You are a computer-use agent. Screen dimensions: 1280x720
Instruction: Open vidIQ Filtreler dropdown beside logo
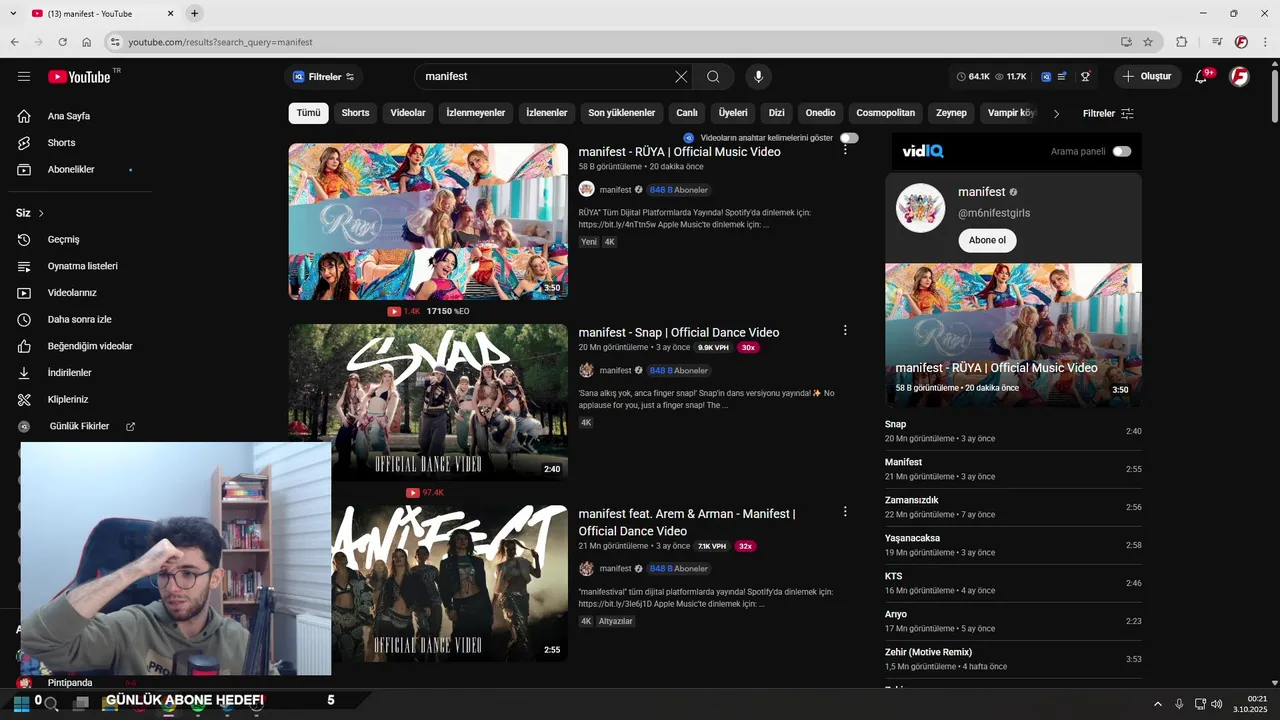[x=323, y=77]
